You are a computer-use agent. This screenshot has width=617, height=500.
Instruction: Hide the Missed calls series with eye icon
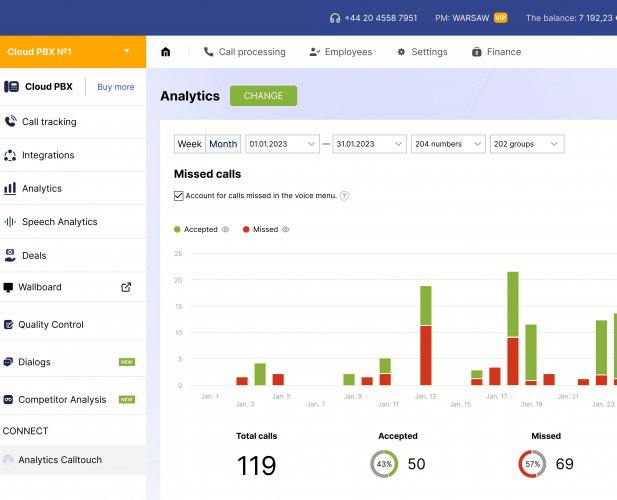coord(285,229)
